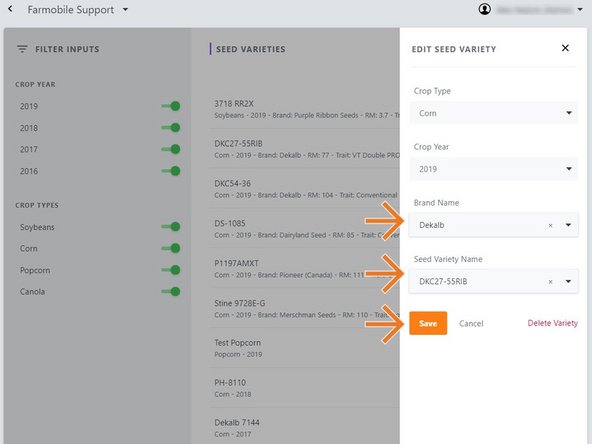Screen dimensions: 592x444
Task: Click the Filter Inputs heading text
Action: [x=67, y=49]
